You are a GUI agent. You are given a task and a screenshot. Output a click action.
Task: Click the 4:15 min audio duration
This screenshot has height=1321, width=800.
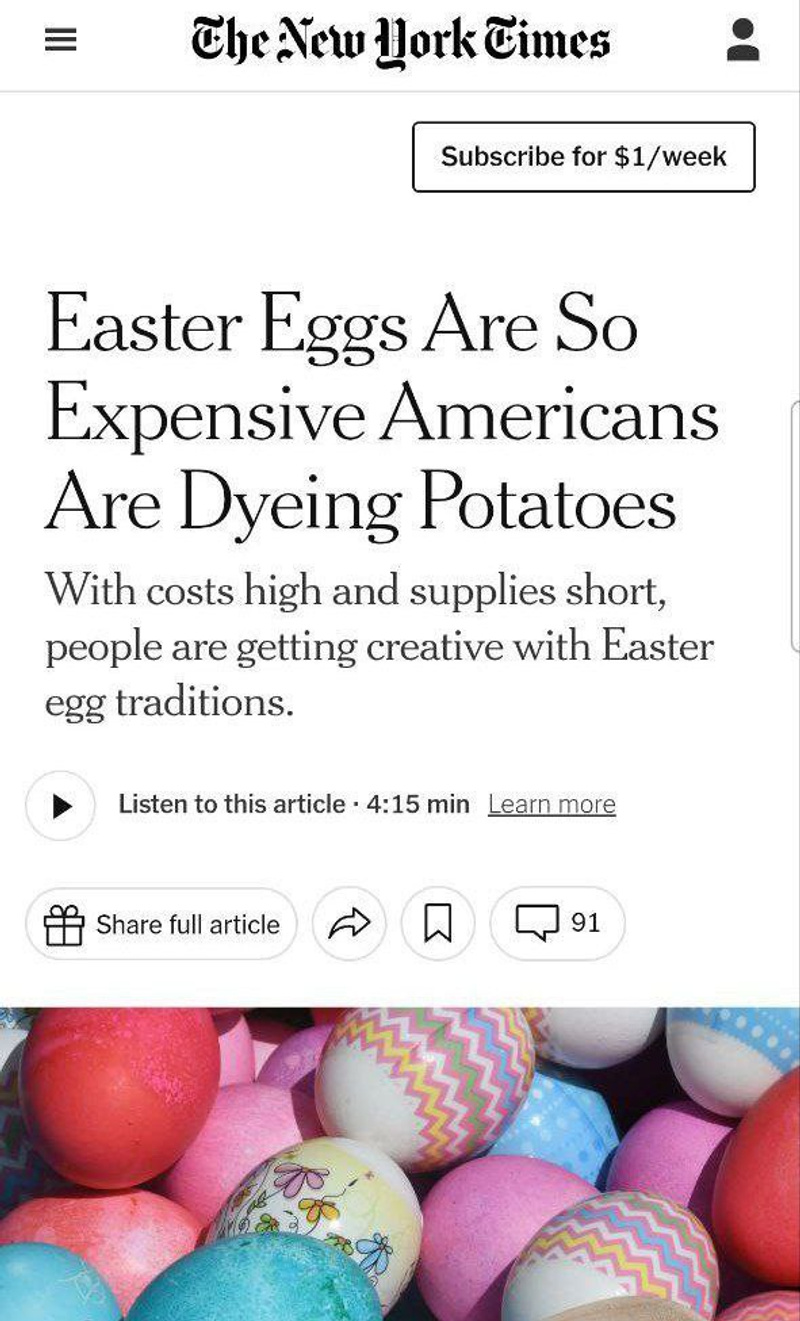point(418,804)
